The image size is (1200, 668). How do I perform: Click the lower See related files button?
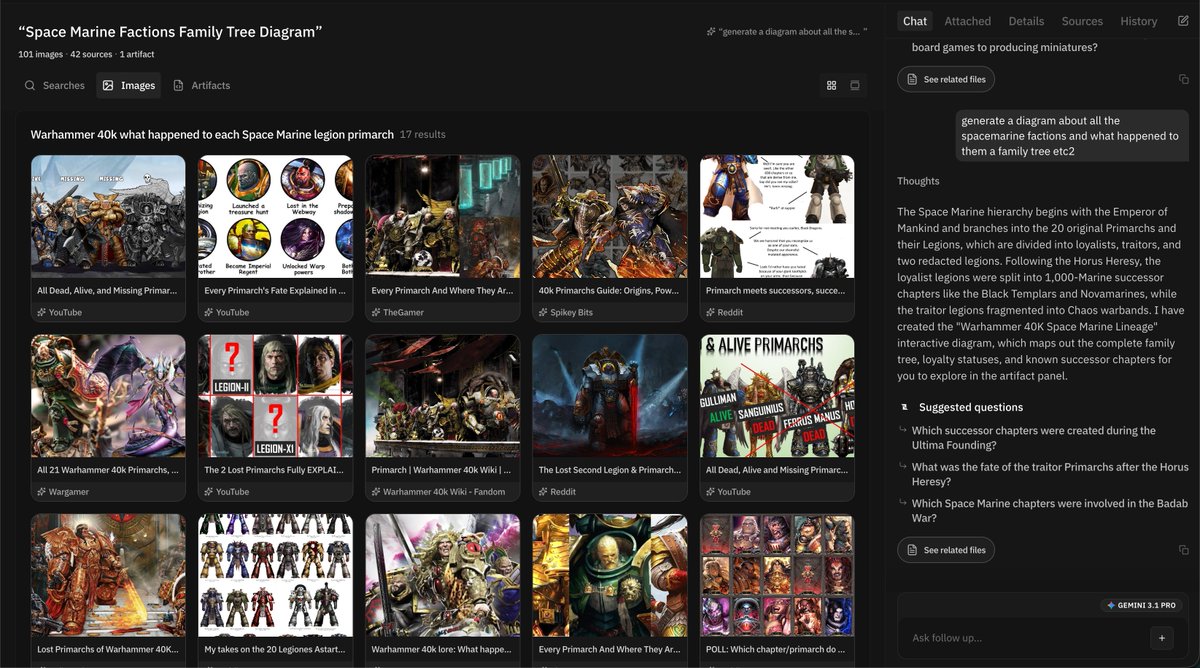(x=945, y=550)
